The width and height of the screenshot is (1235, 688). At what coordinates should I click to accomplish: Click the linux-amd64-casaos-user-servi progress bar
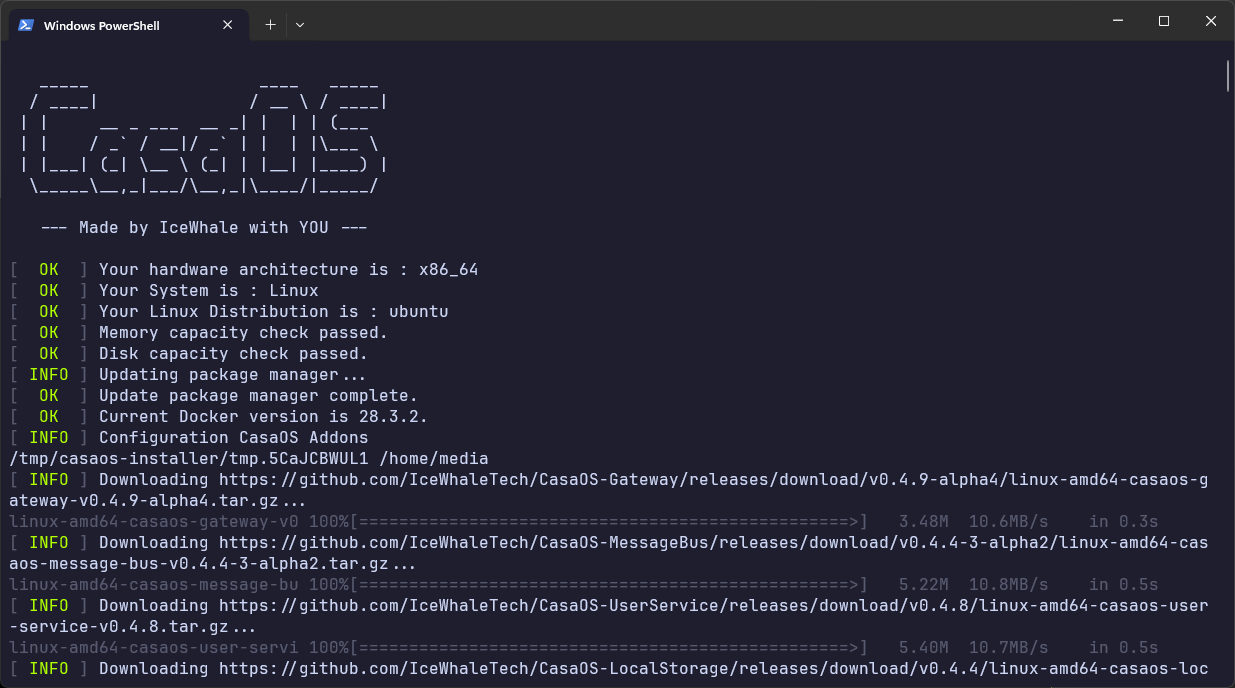click(607, 648)
